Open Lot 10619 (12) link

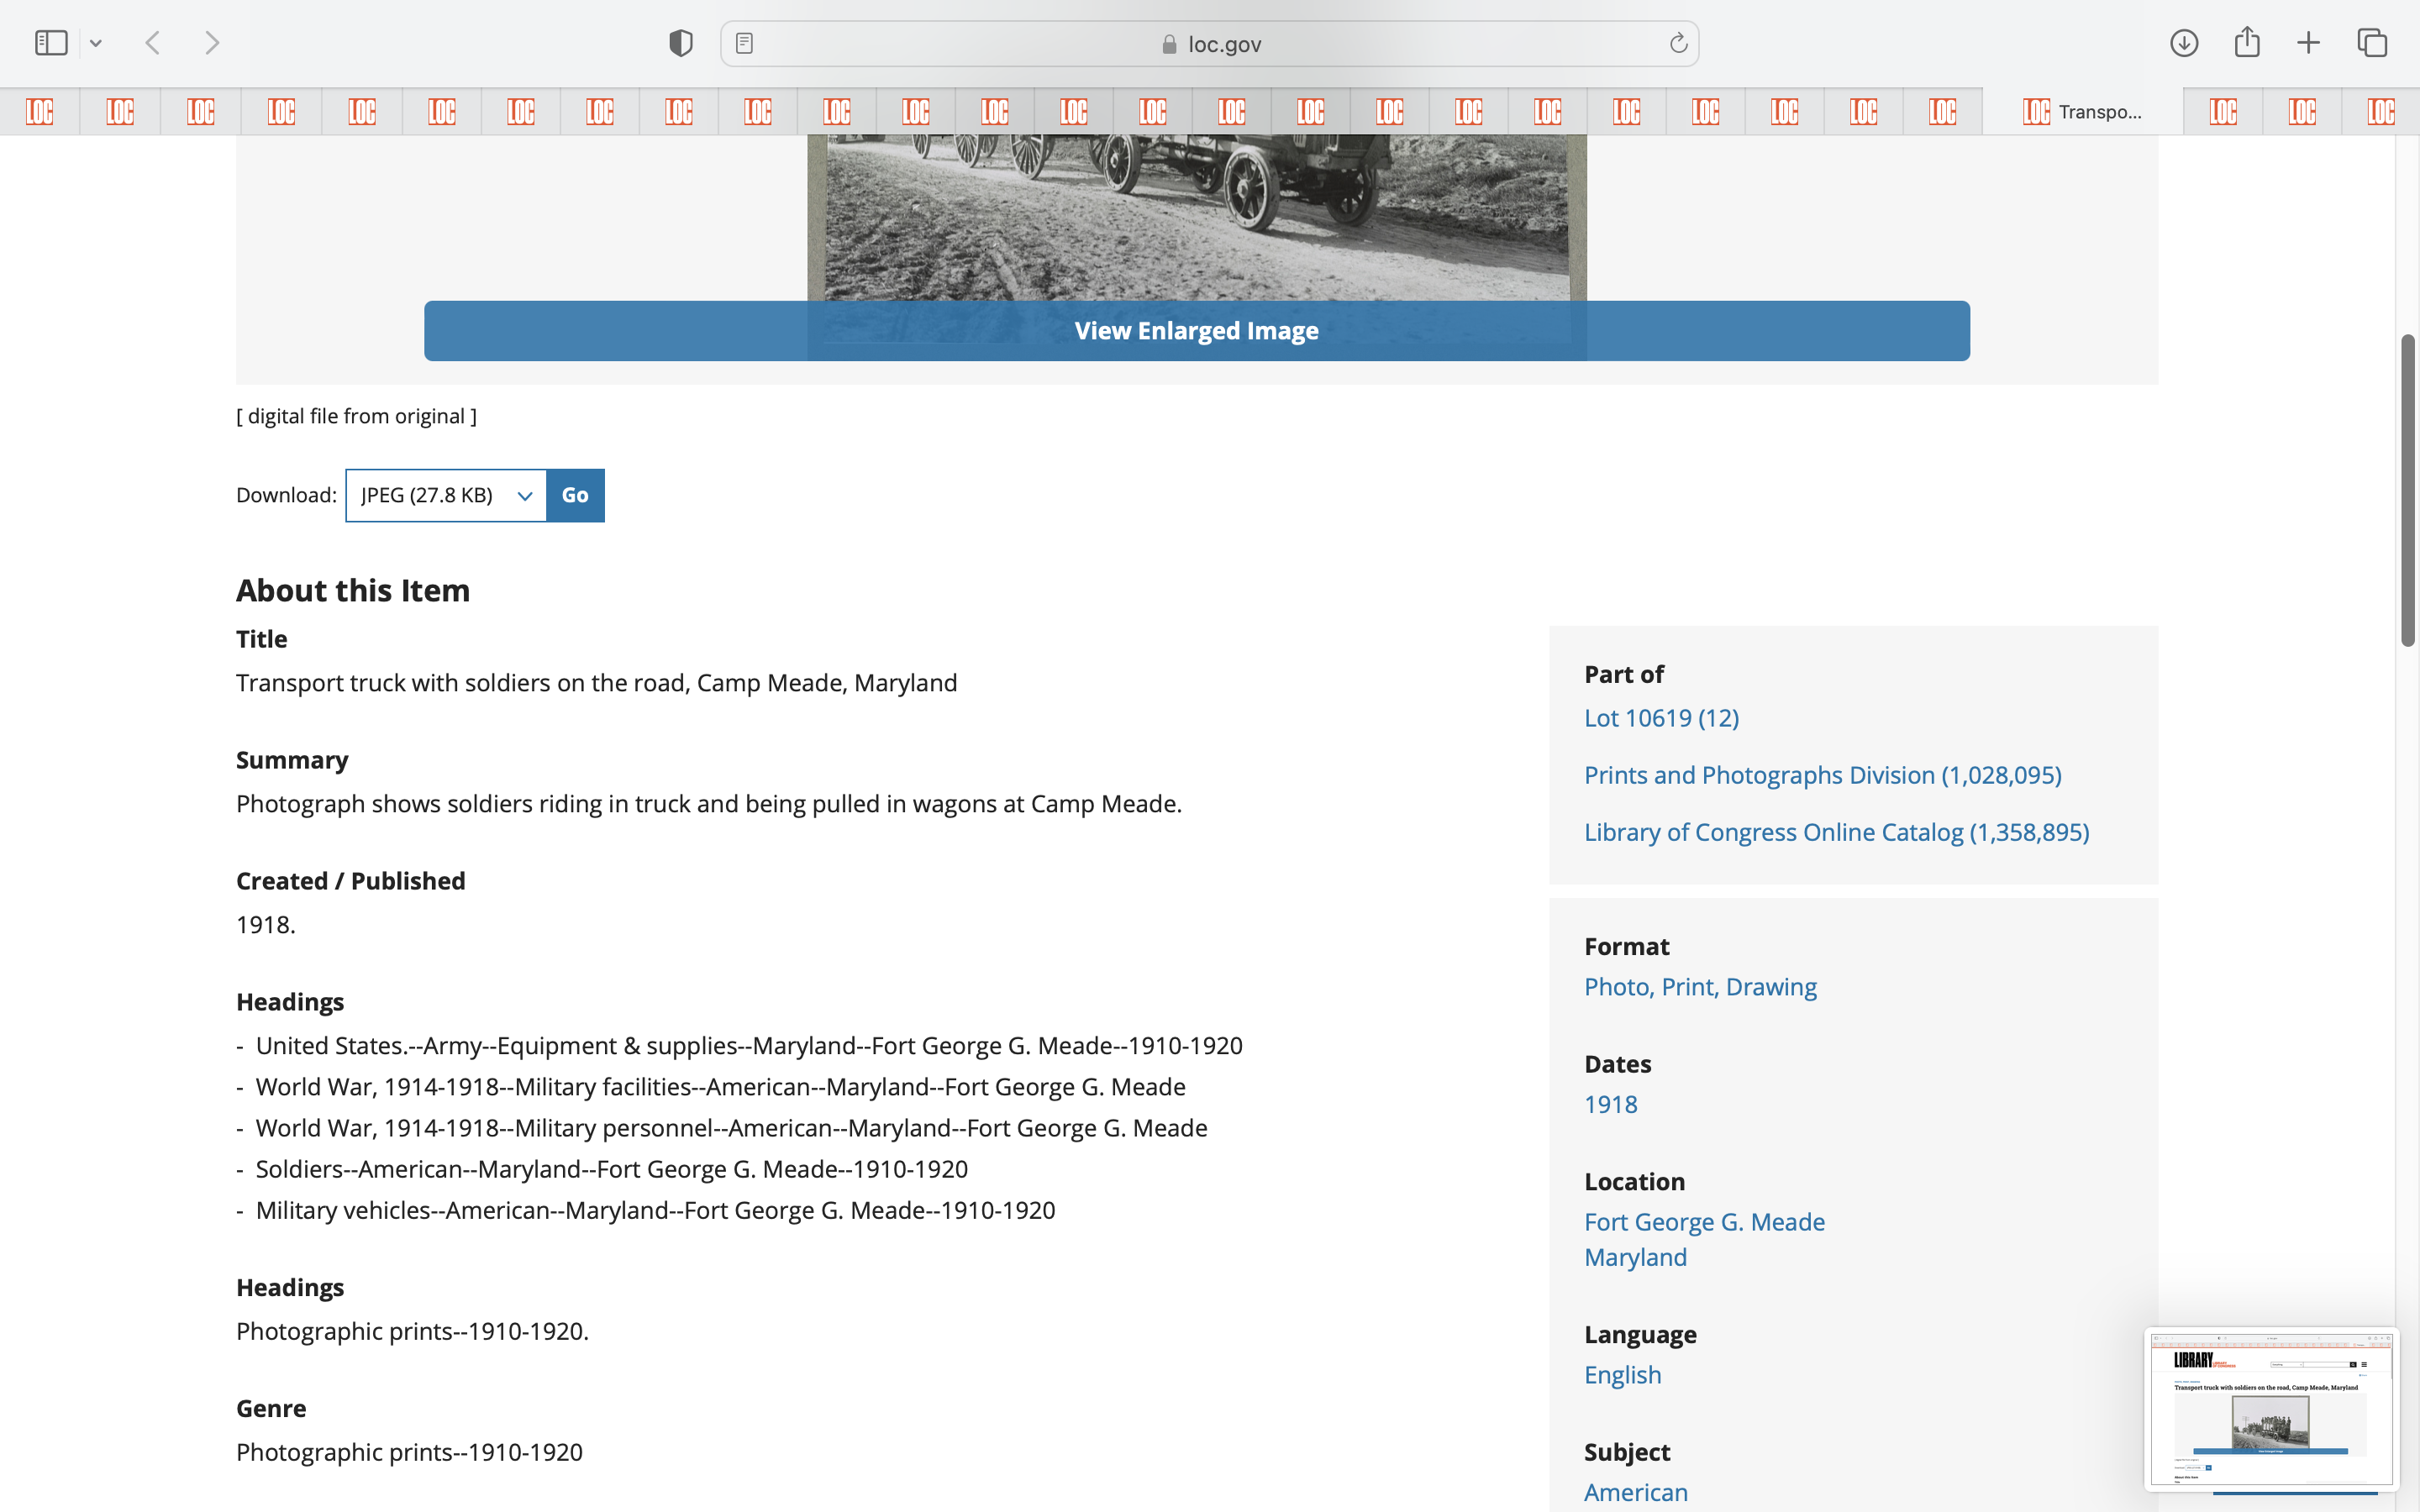click(x=1661, y=718)
